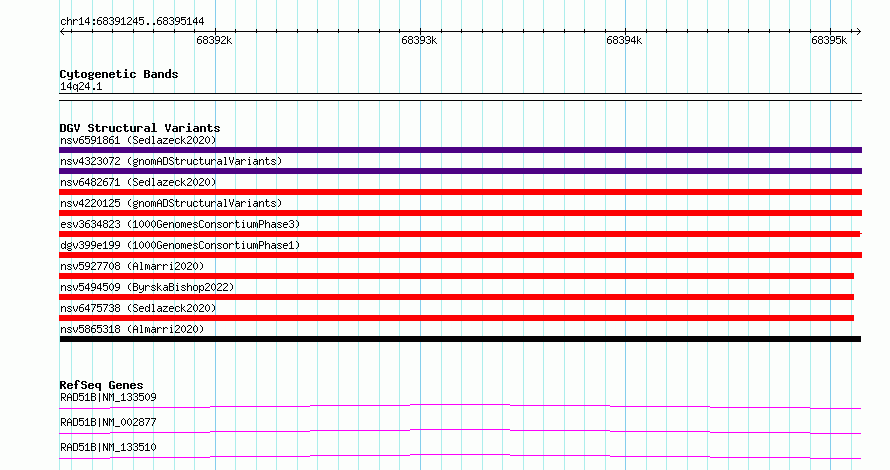890x470 pixels.
Task: Click the red bar under dgv399e199
Action: (x=460, y=255)
